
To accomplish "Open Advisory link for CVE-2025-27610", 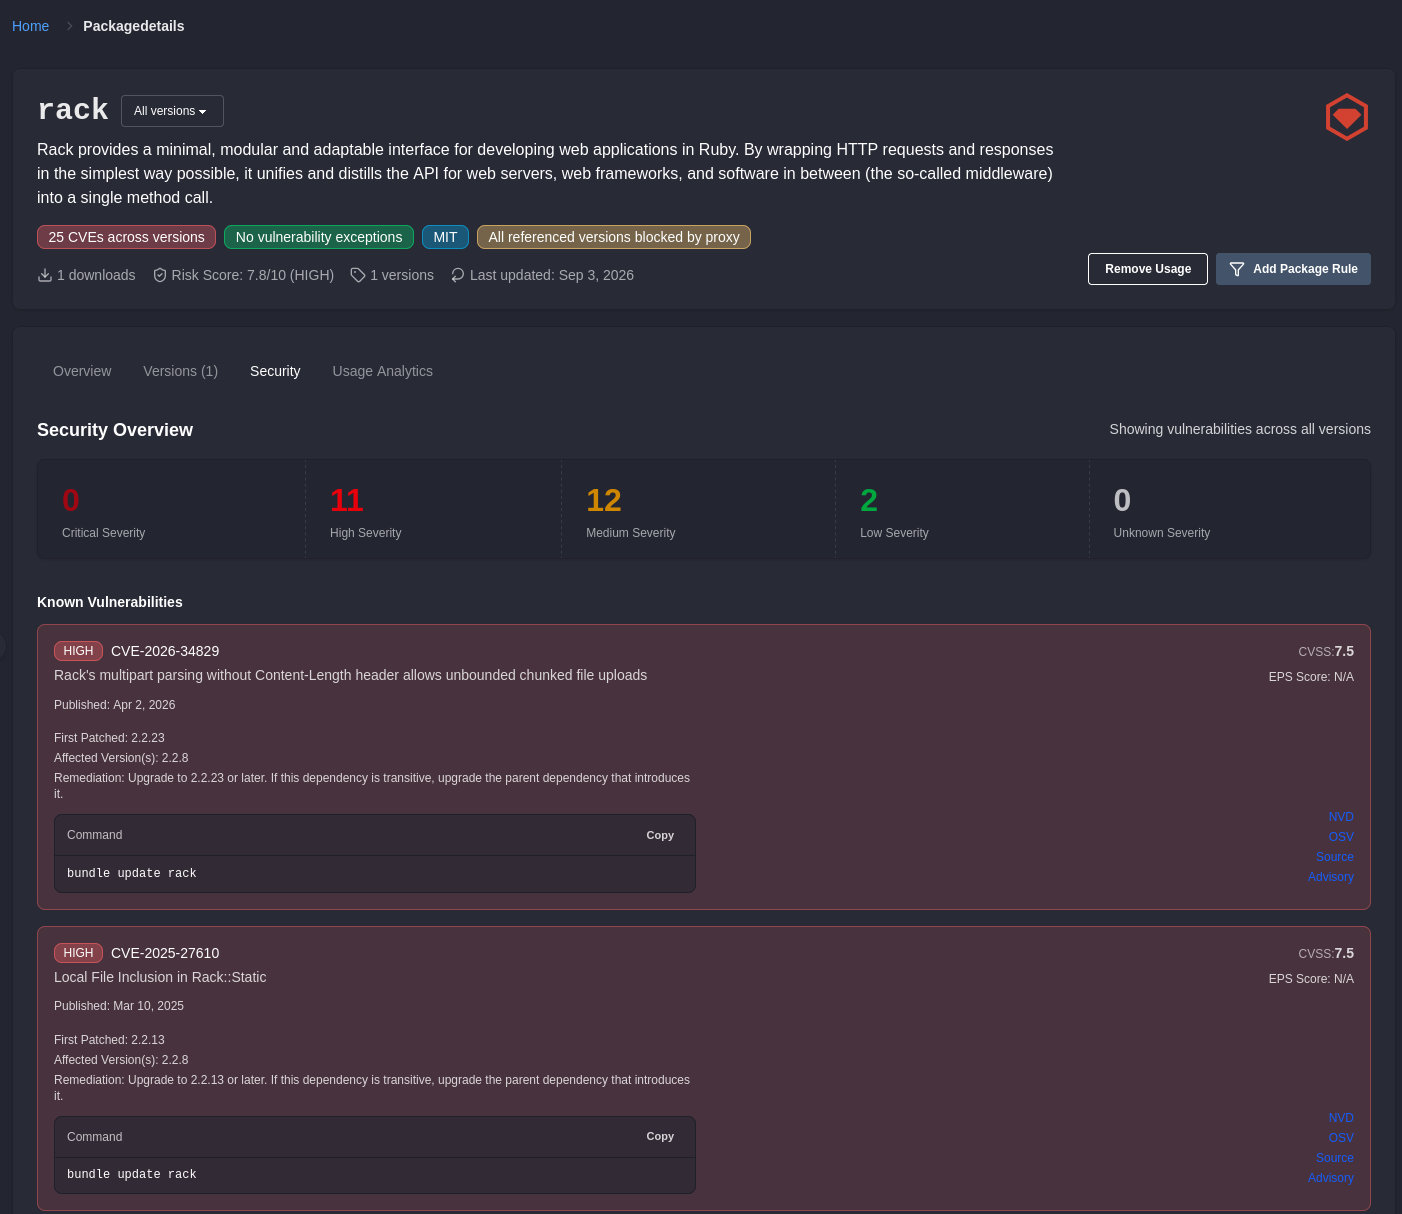I will pyautogui.click(x=1331, y=1178).
